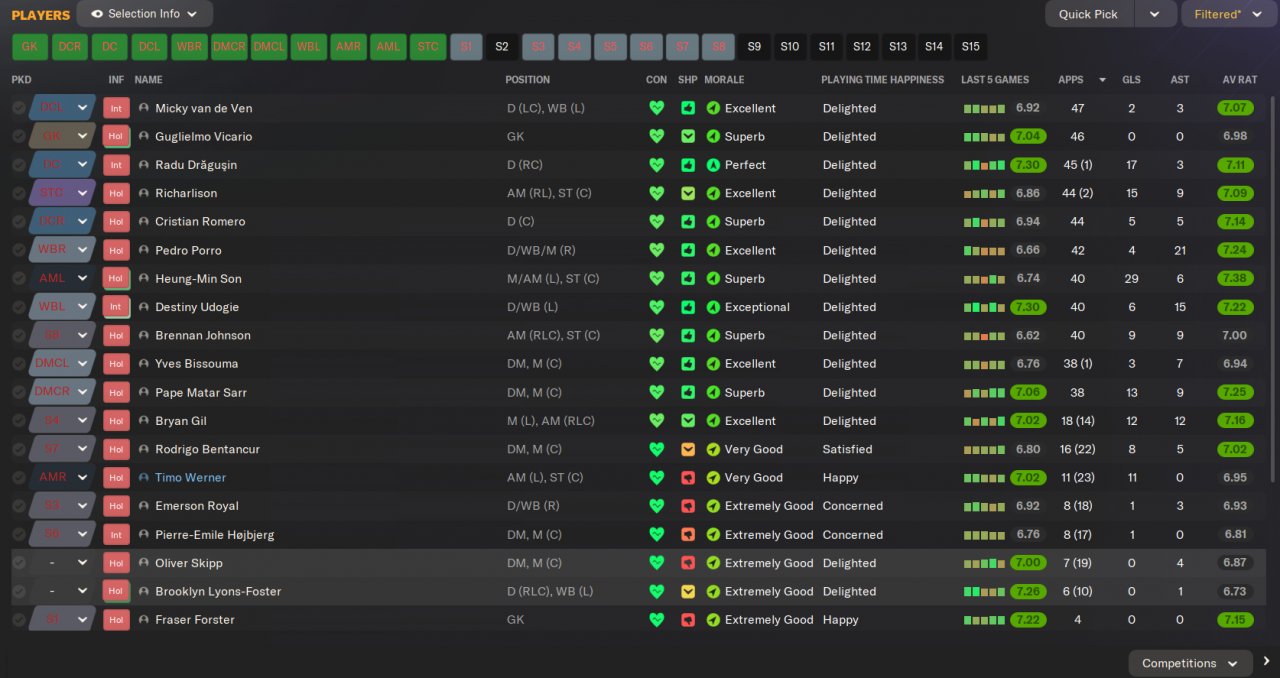Click Richarlison's match sharpness icon
Viewport: 1280px width, 678px height.
[688, 193]
